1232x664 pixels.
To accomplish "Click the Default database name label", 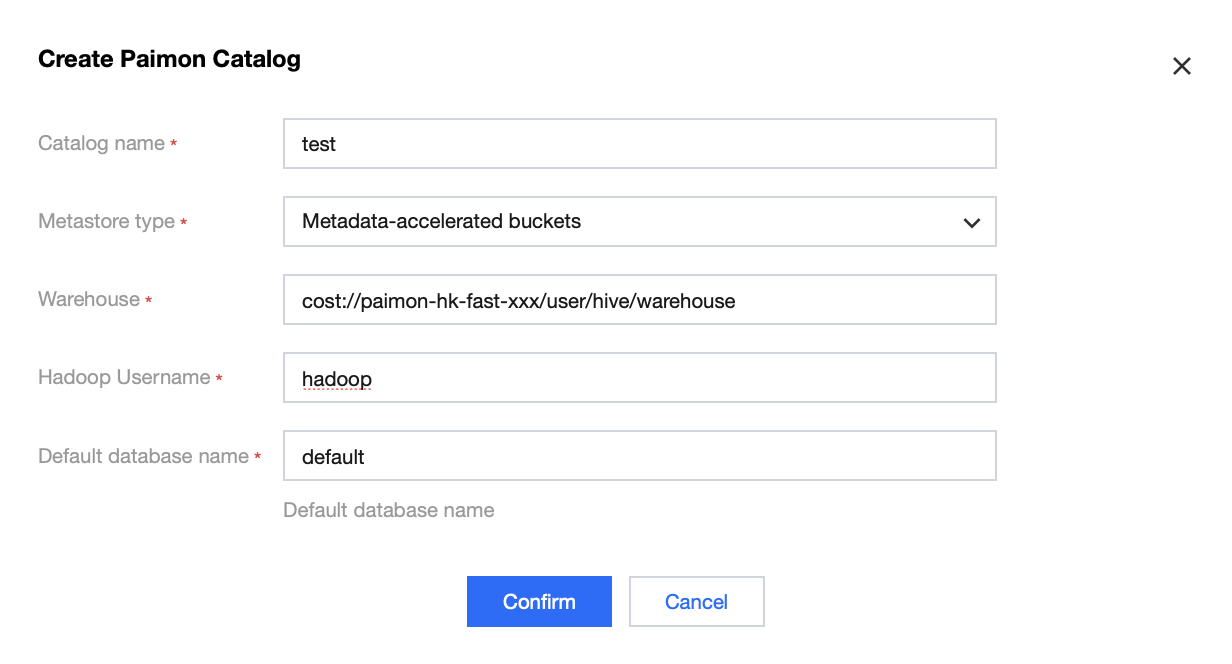I will [143, 456].
